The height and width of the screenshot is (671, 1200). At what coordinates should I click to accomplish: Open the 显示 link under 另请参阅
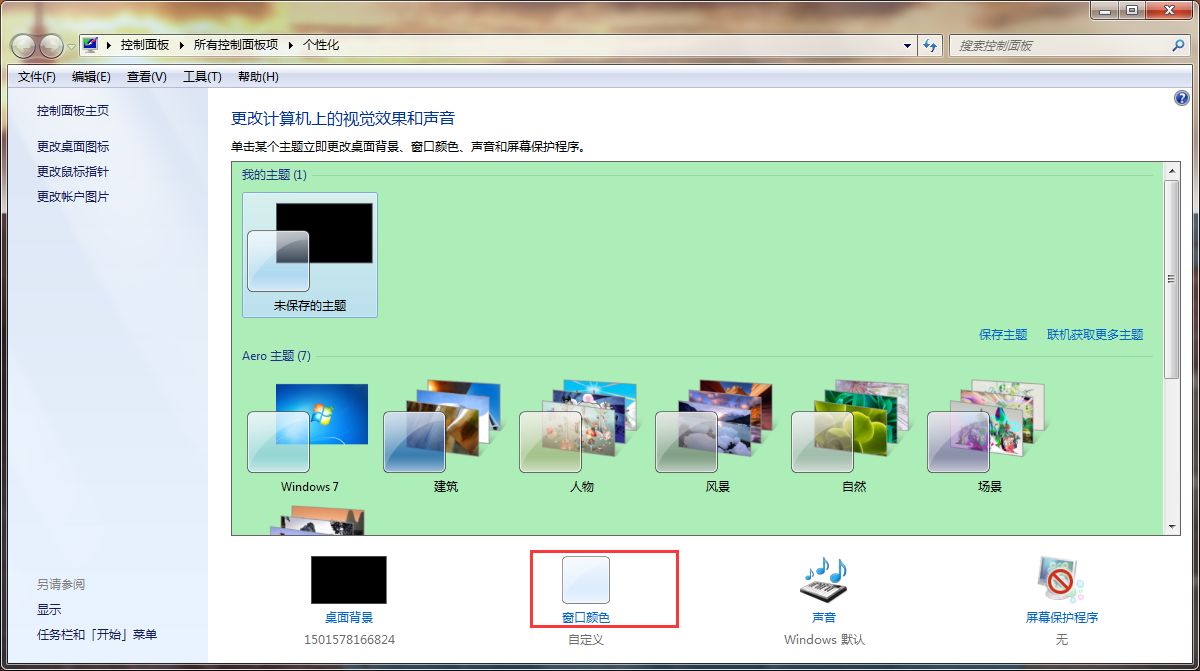tap(49, 609)
